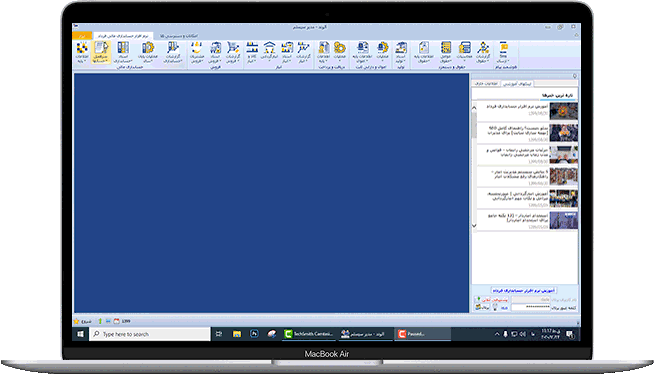Screen dimensions: 654x375
Task: Open accounting reports (گزارشات حسابداری) icon
Action: point(173,52)
